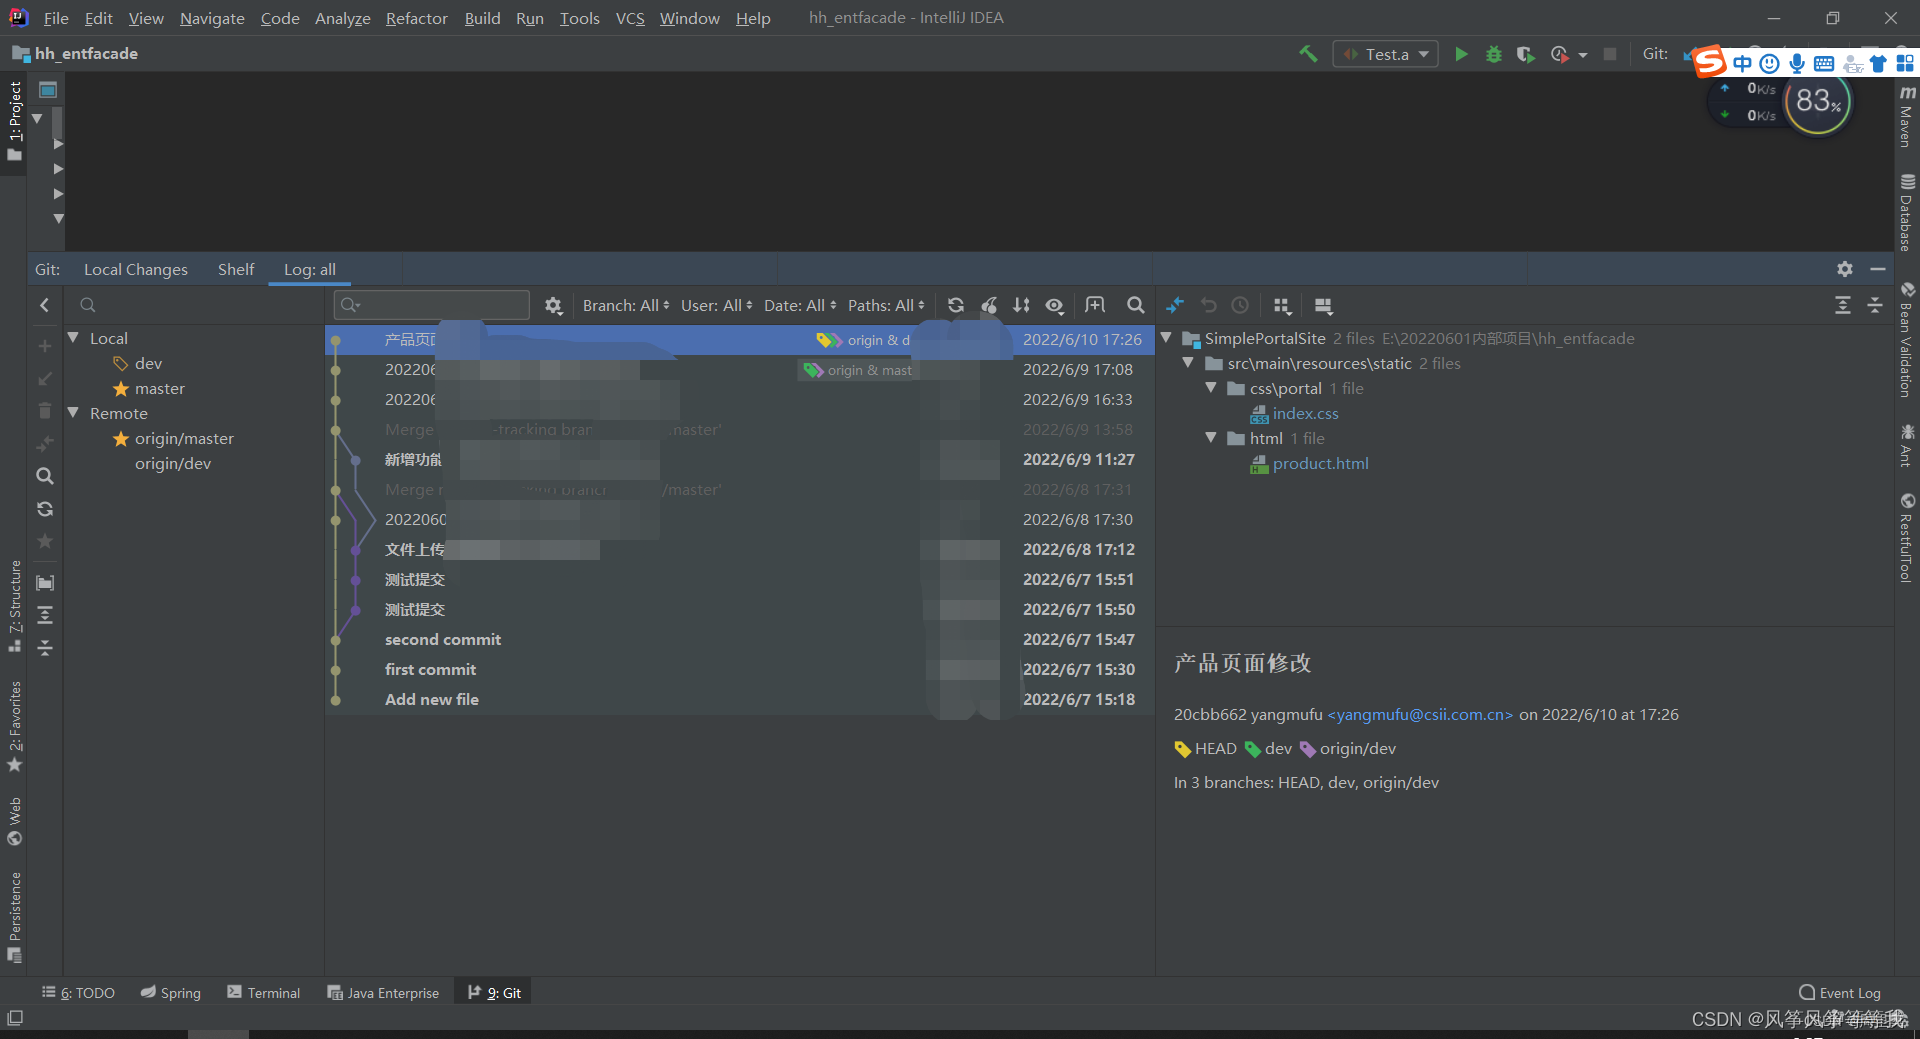Open the Terminal tool window button
This screenshot has width=1920, height=1039.
[264, 993]
